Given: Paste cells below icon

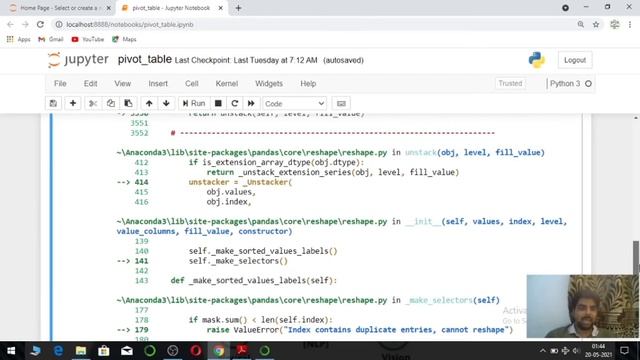Looking at the screenshot, I should (128, 104).
